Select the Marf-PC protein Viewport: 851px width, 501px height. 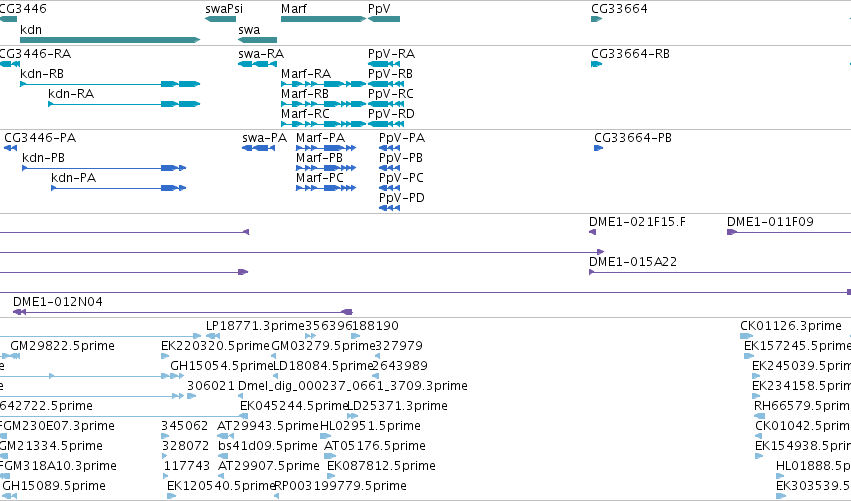tap(326, 188)
